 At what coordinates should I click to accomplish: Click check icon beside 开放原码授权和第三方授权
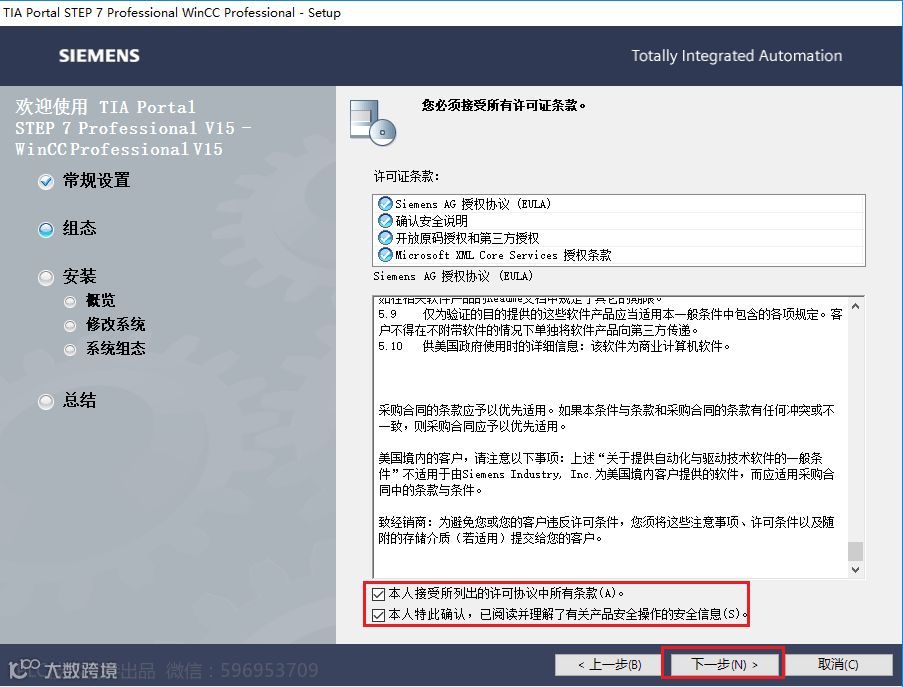(x=385, y=237)
